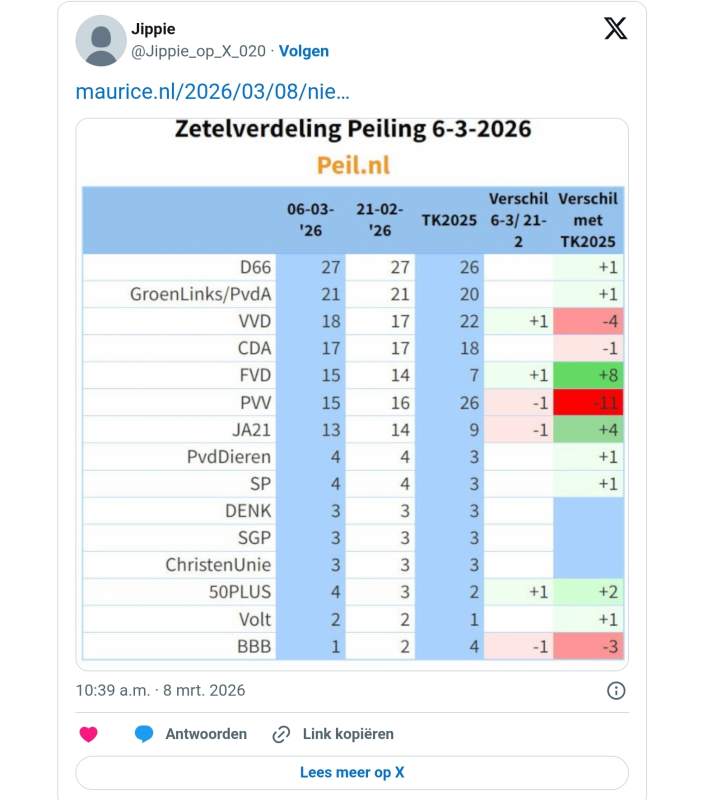Click the Jippie profile avatar

[x=101, y=41]
